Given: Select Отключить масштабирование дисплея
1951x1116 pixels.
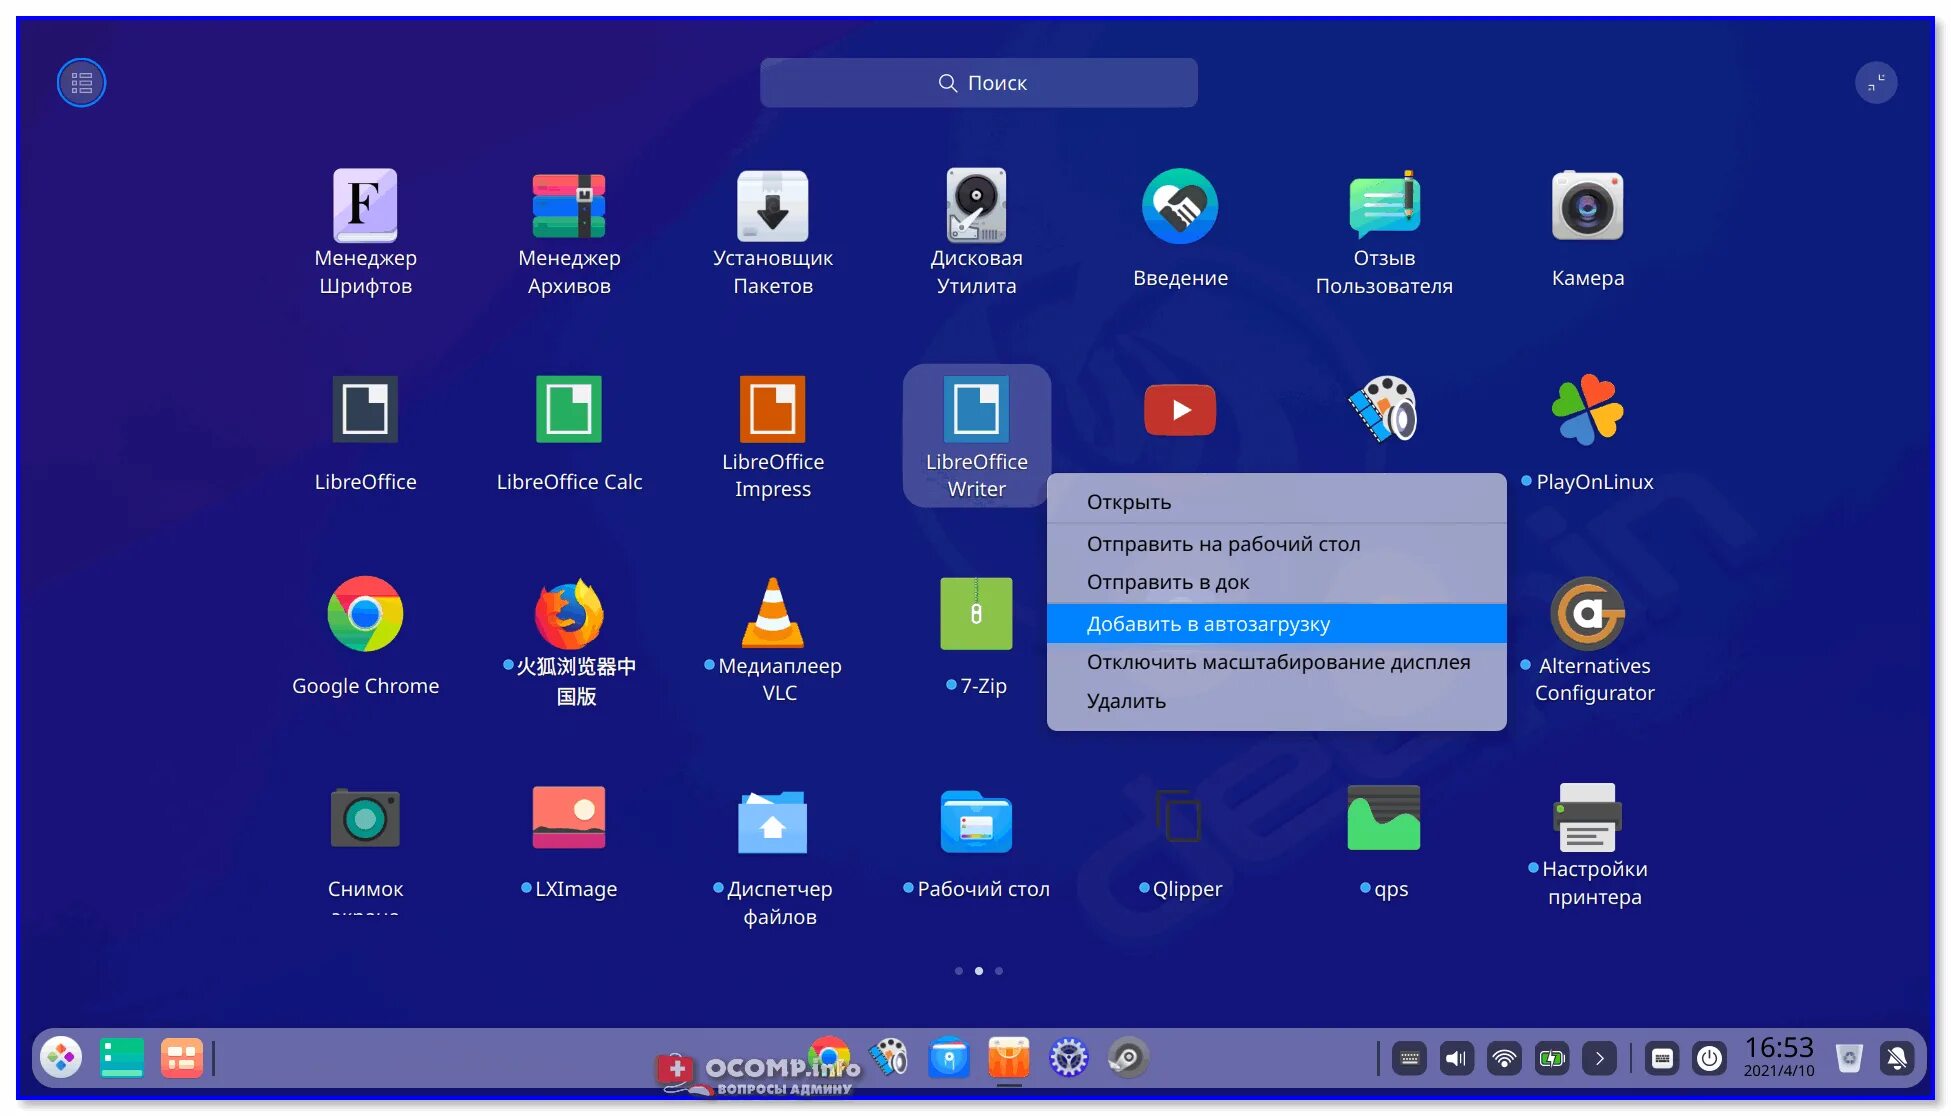Looking at the screenshot, I should coord(1276,662).
